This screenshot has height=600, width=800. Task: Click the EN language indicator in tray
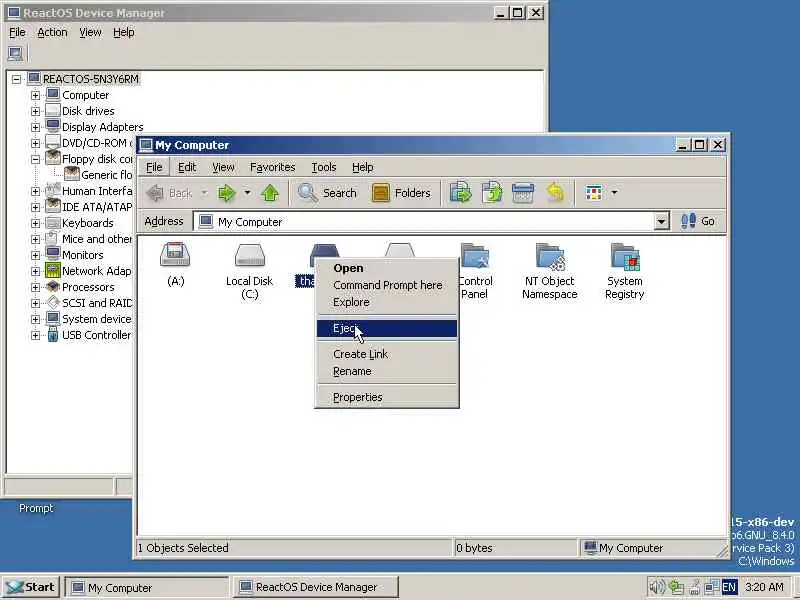729,587
